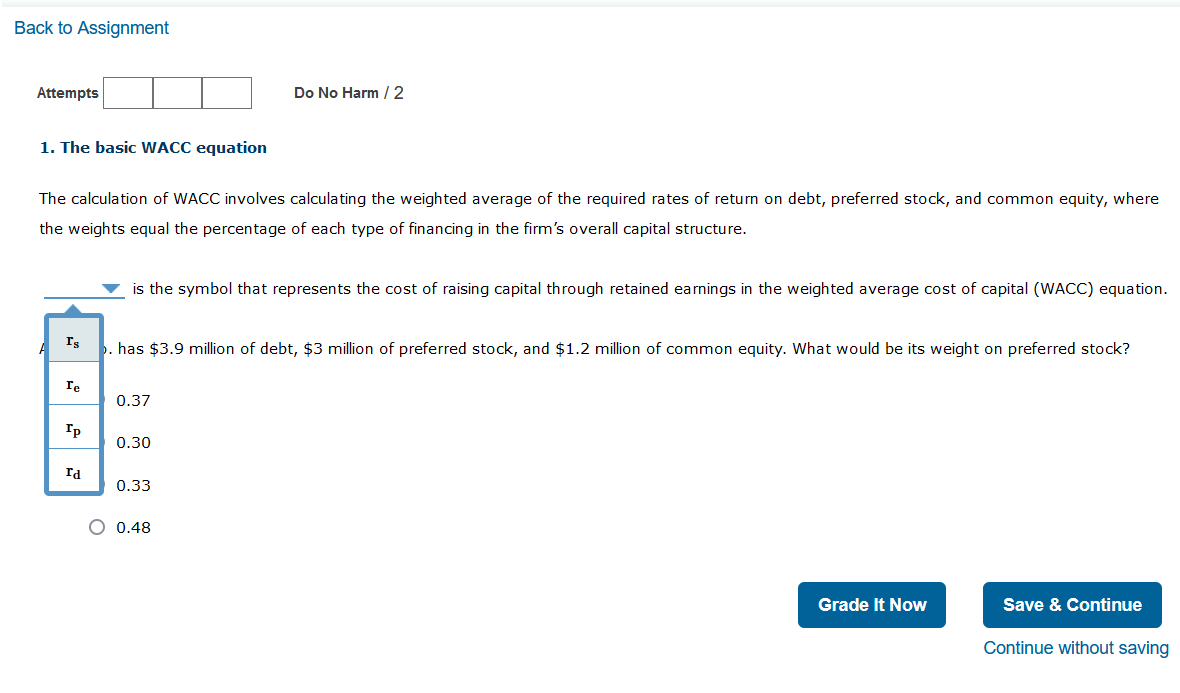Select the 0.30 answer option
The width and height of the screenshot is (1180, 693).
[x=133, y=442]
